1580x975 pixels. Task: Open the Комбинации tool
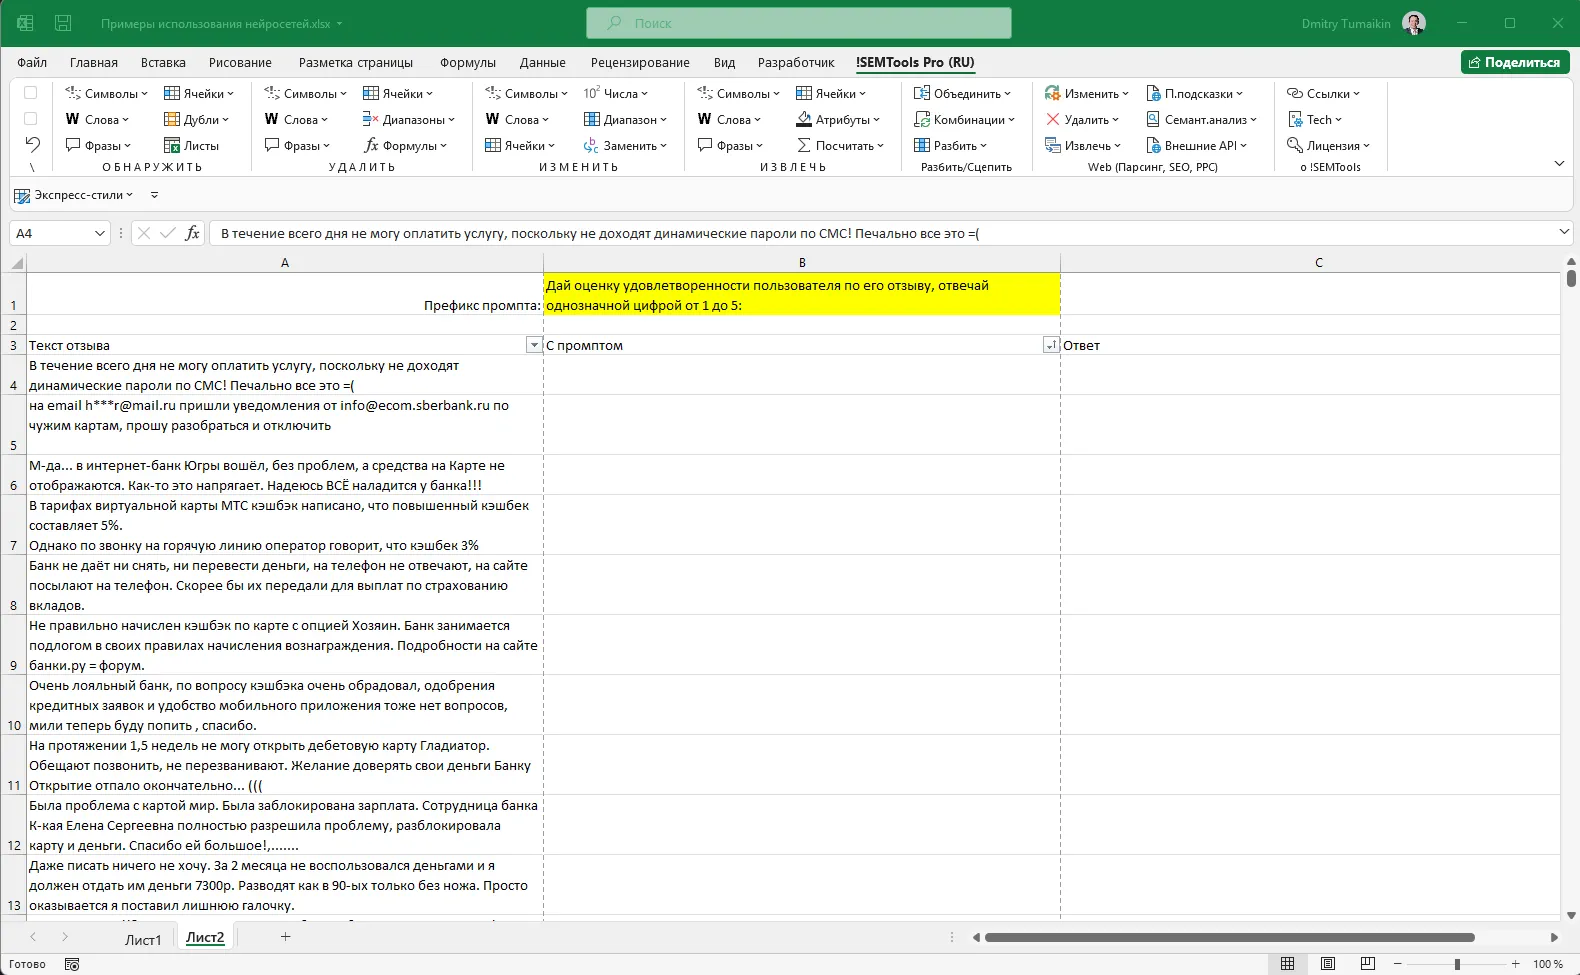coord(964,119)
